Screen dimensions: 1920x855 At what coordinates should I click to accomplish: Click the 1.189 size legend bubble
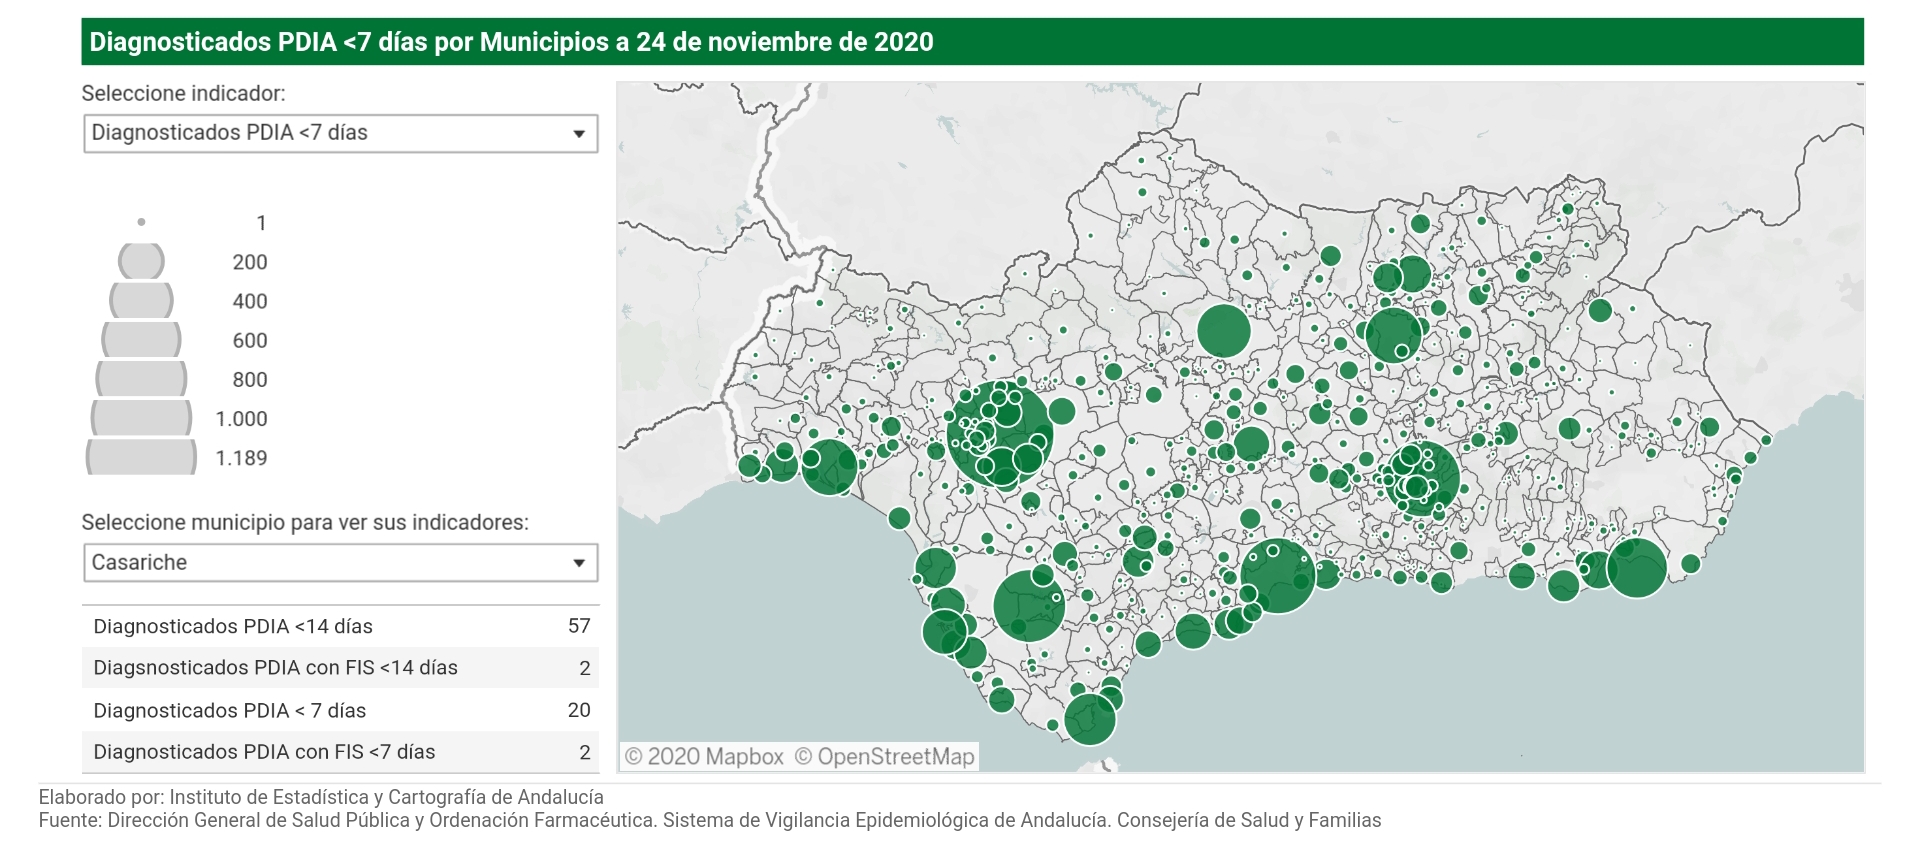[x=141, y=457]
